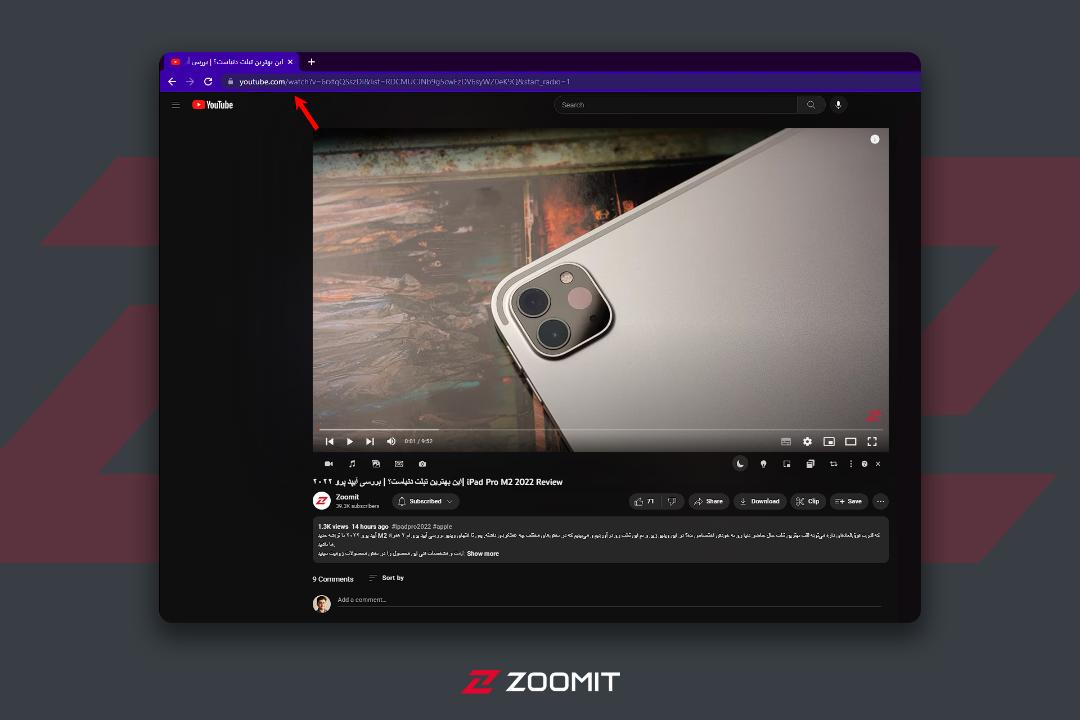Expand description with Show more
Viewport: 1080px width, 720px height.
point(483,554)
